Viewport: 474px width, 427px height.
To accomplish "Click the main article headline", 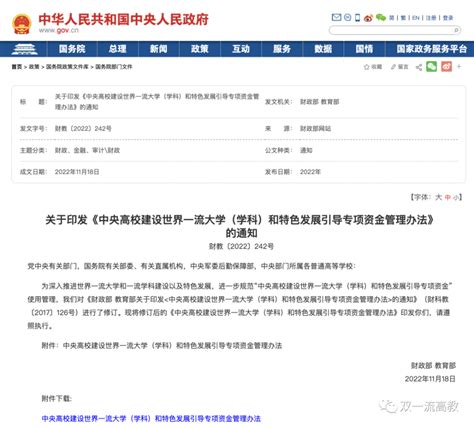I will pyautogui.click(x=240, y=226).
